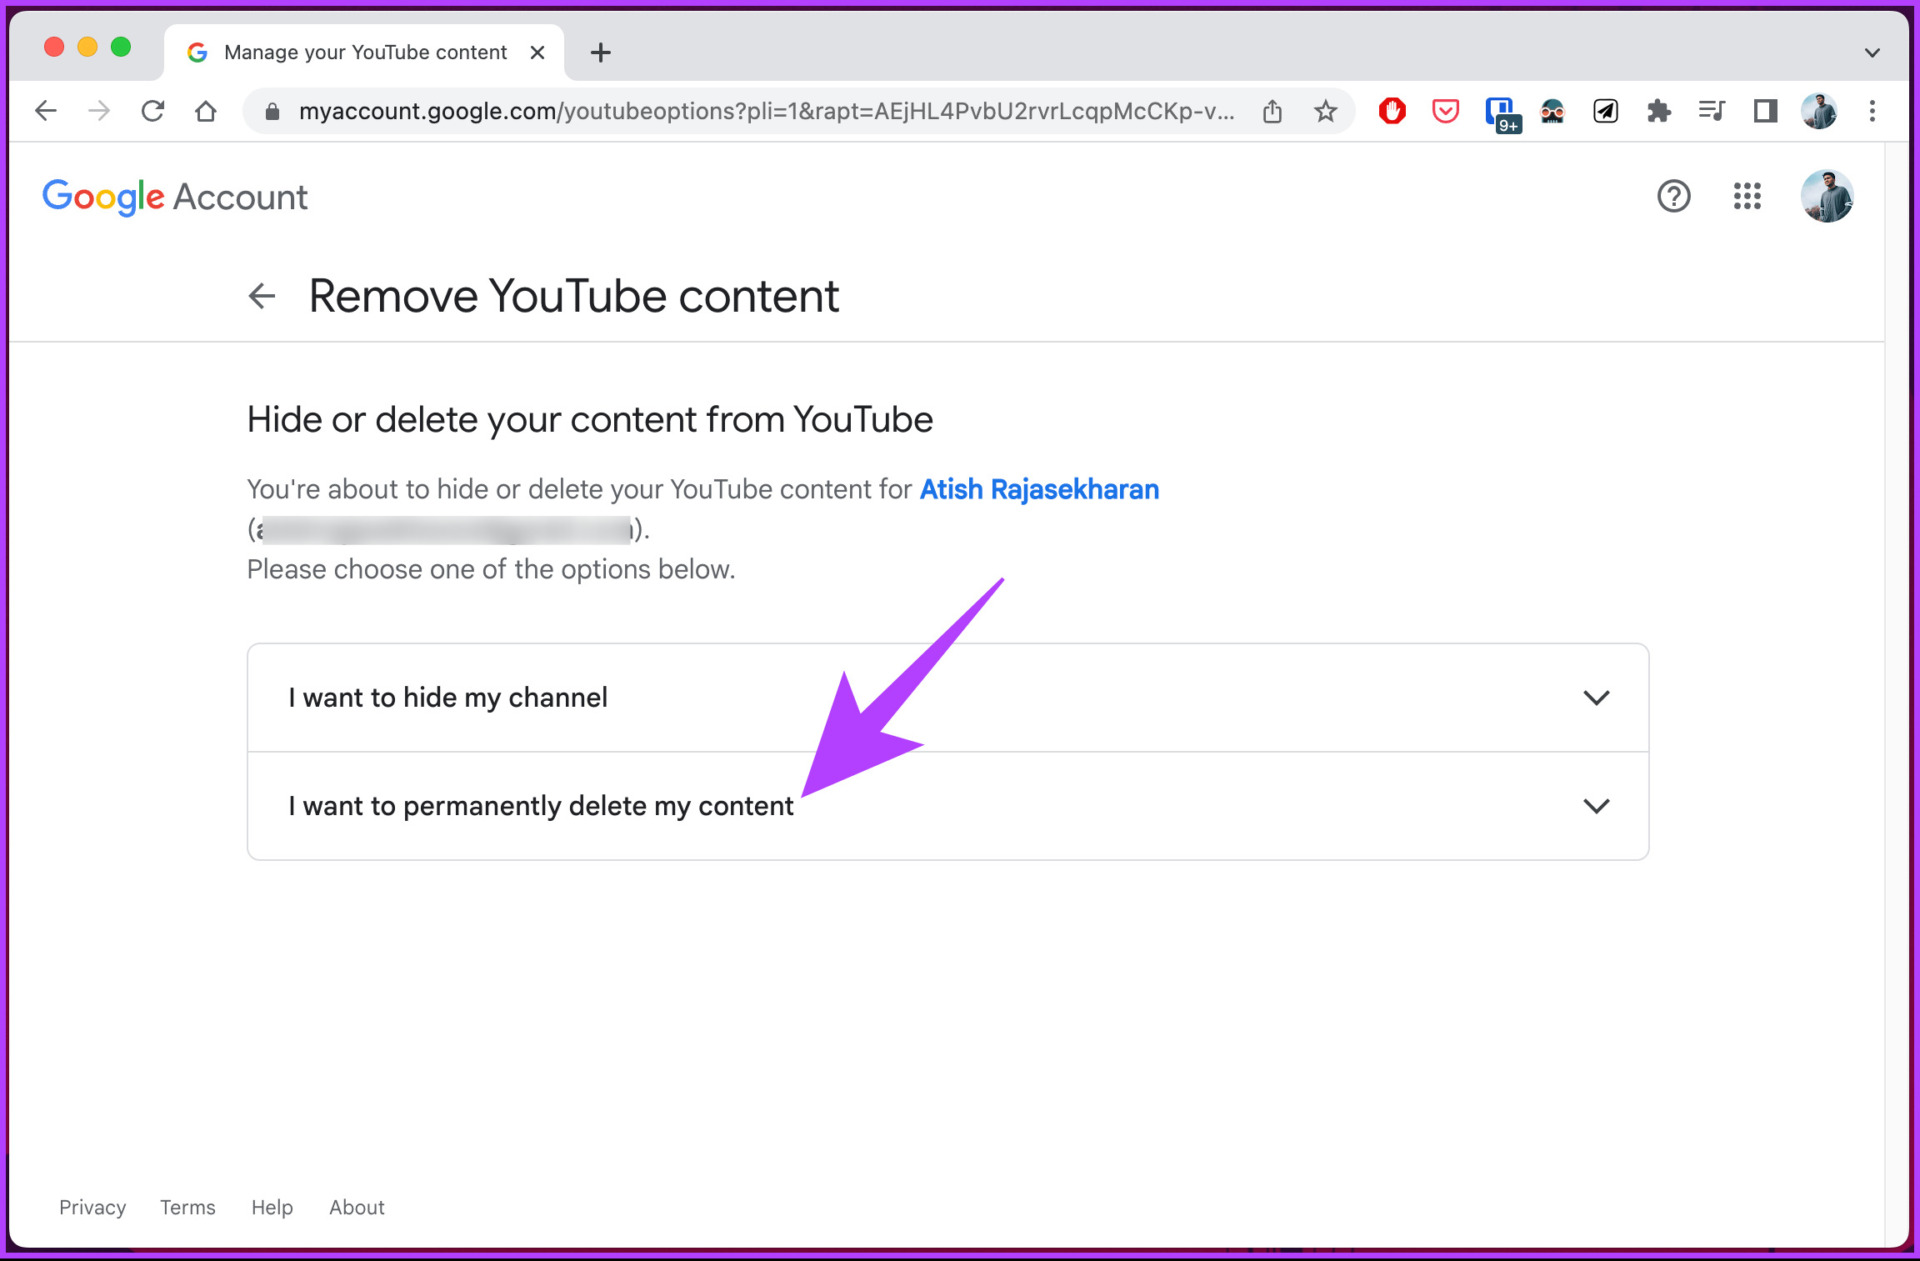1920x1261 pixels.
Task: Reload the page
Action: click(152, 111)
